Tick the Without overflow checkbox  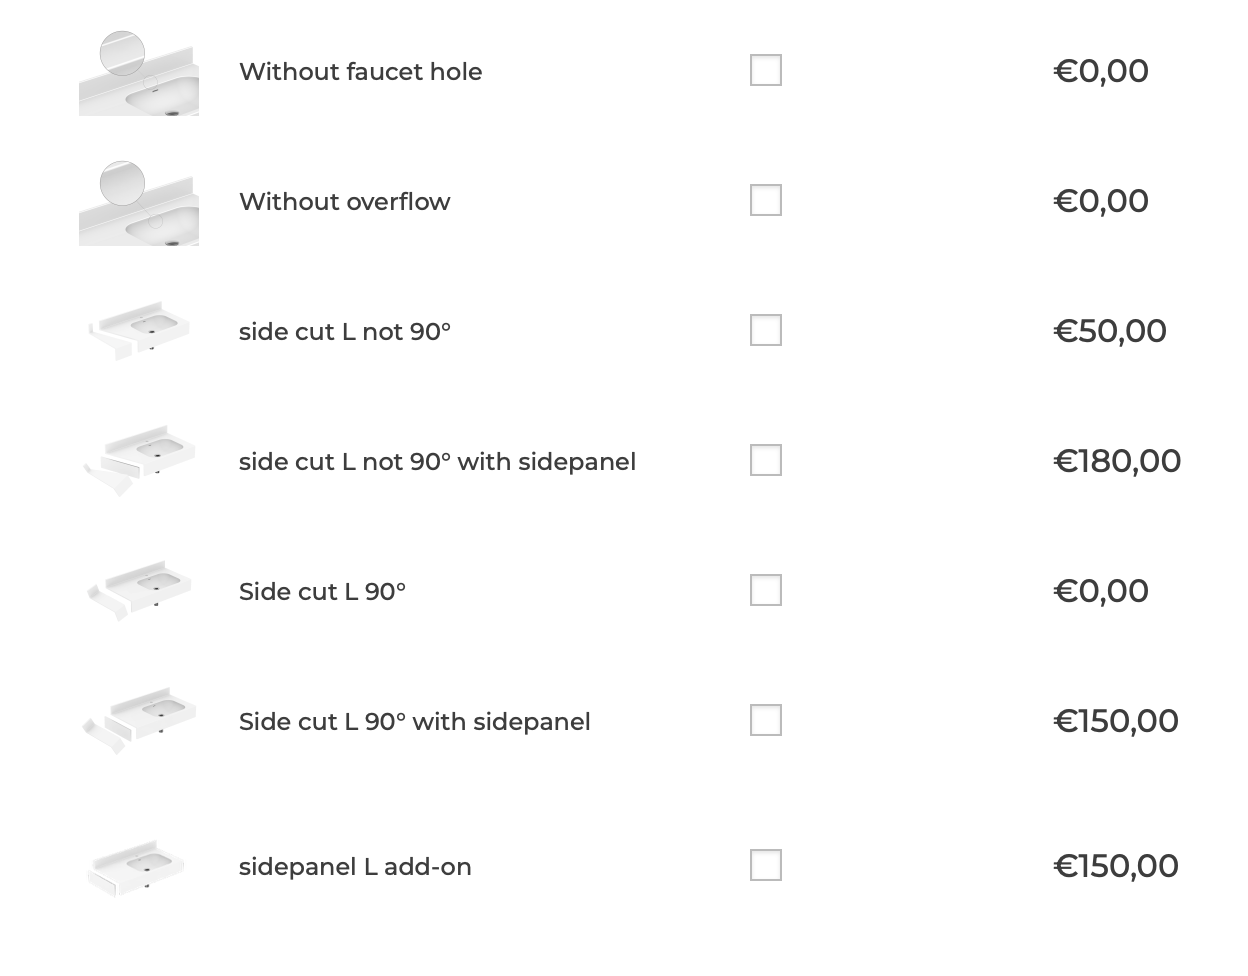point(766,201)
